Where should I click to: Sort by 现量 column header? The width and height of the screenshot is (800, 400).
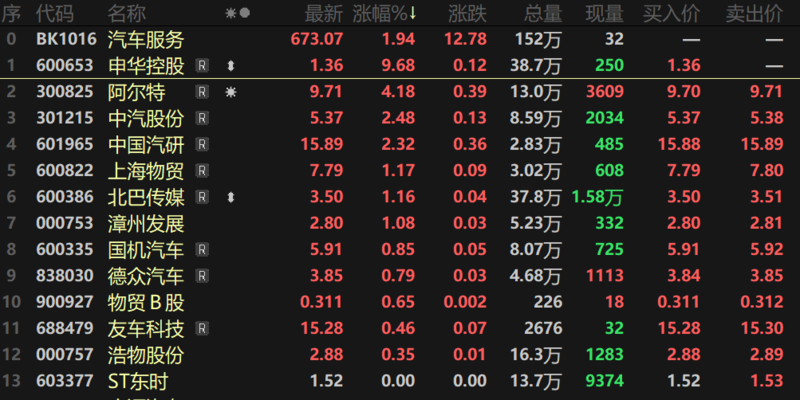tap(605, 14)
